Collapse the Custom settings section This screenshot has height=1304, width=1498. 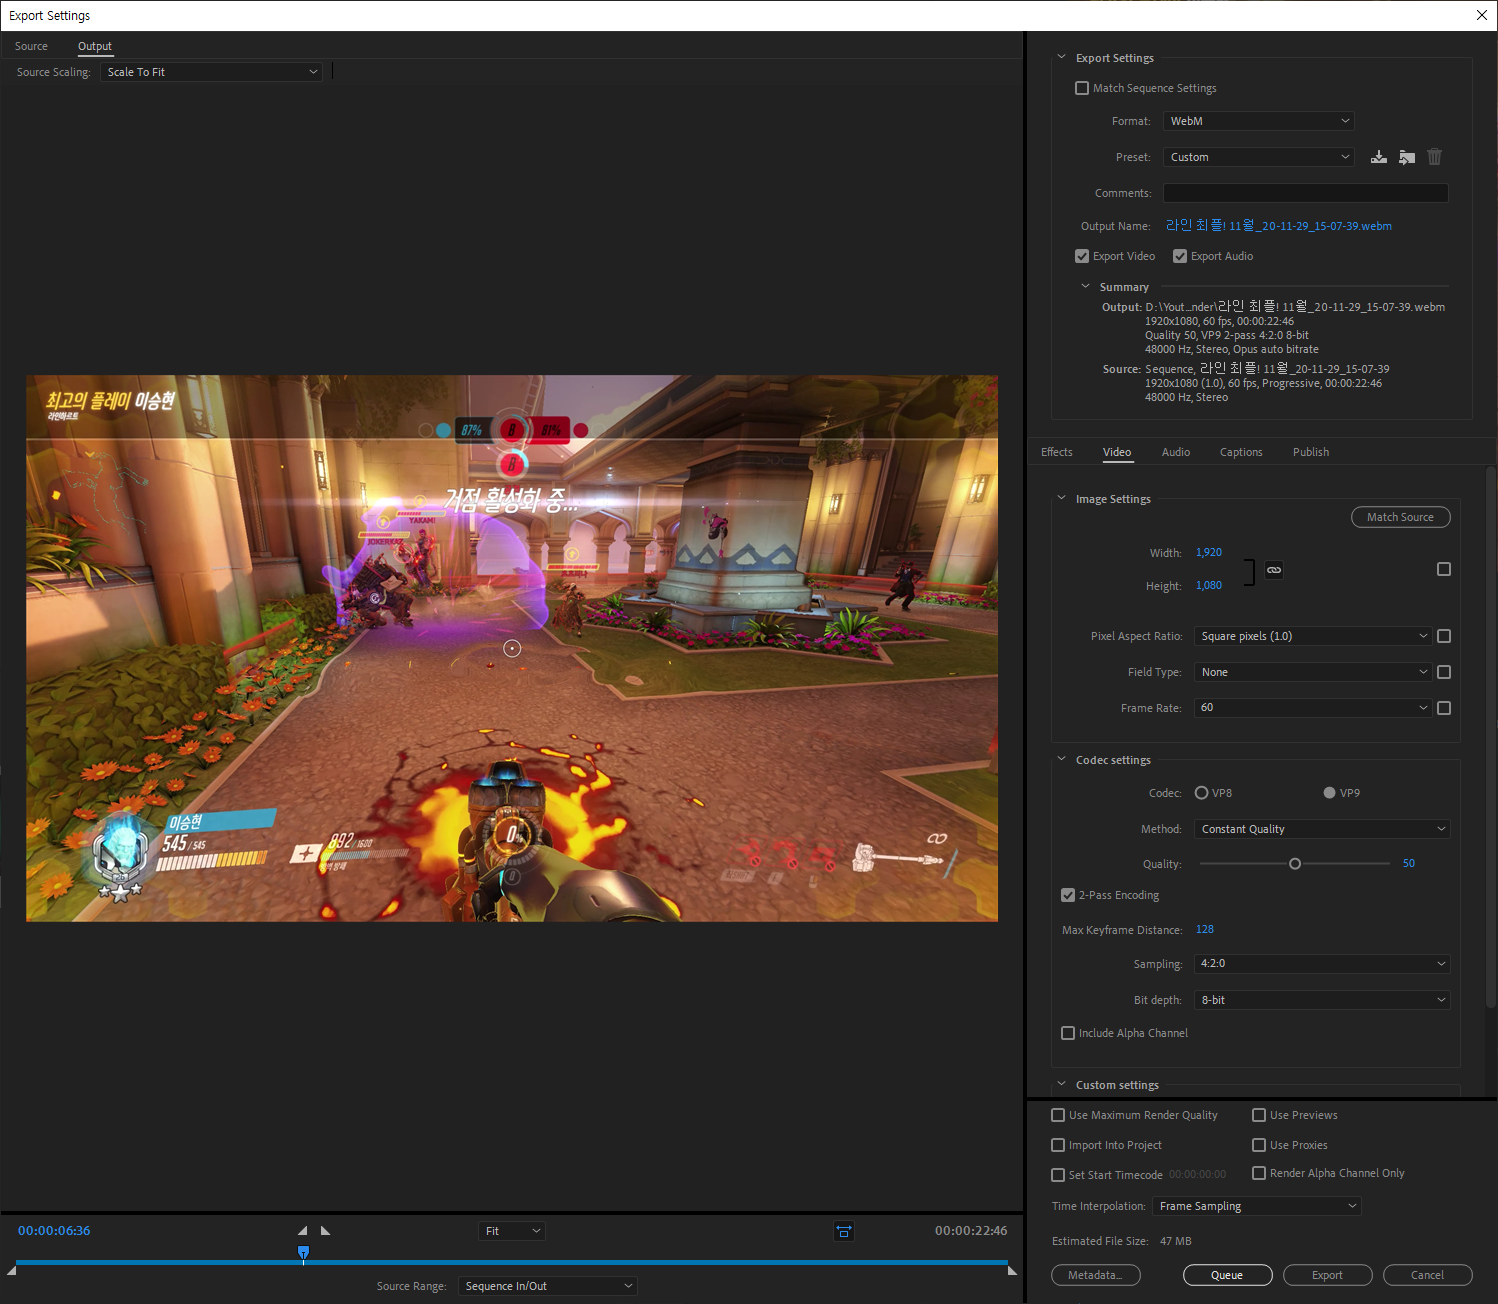1061,1084
